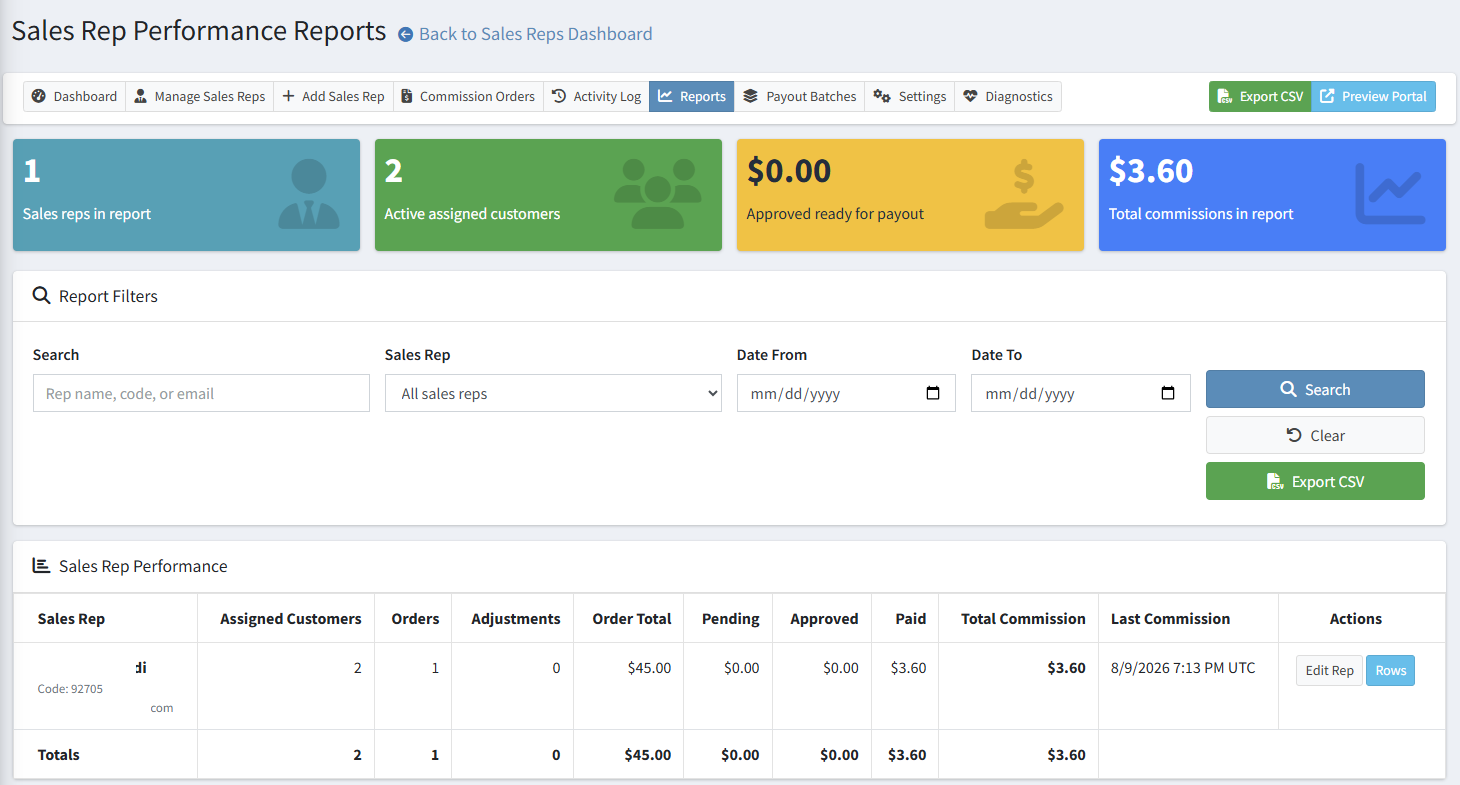Click the group icon on the Active assigned customers card

click(x=658, y=194)
